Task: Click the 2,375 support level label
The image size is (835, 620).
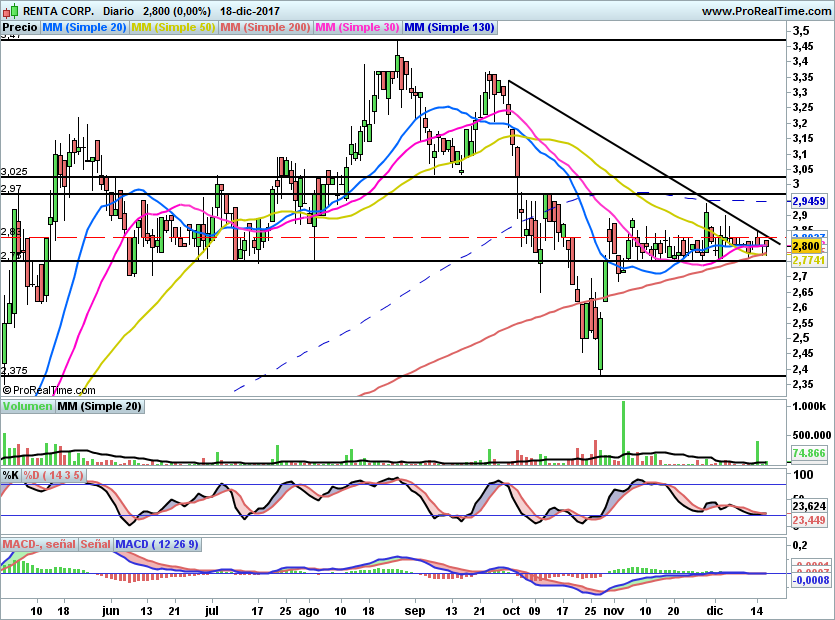Action: click(14, 371)
